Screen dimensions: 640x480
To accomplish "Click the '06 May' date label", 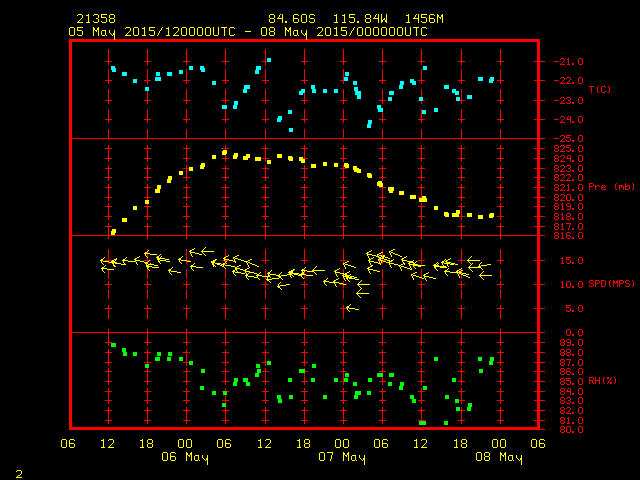I will click(x=185, y=457).
